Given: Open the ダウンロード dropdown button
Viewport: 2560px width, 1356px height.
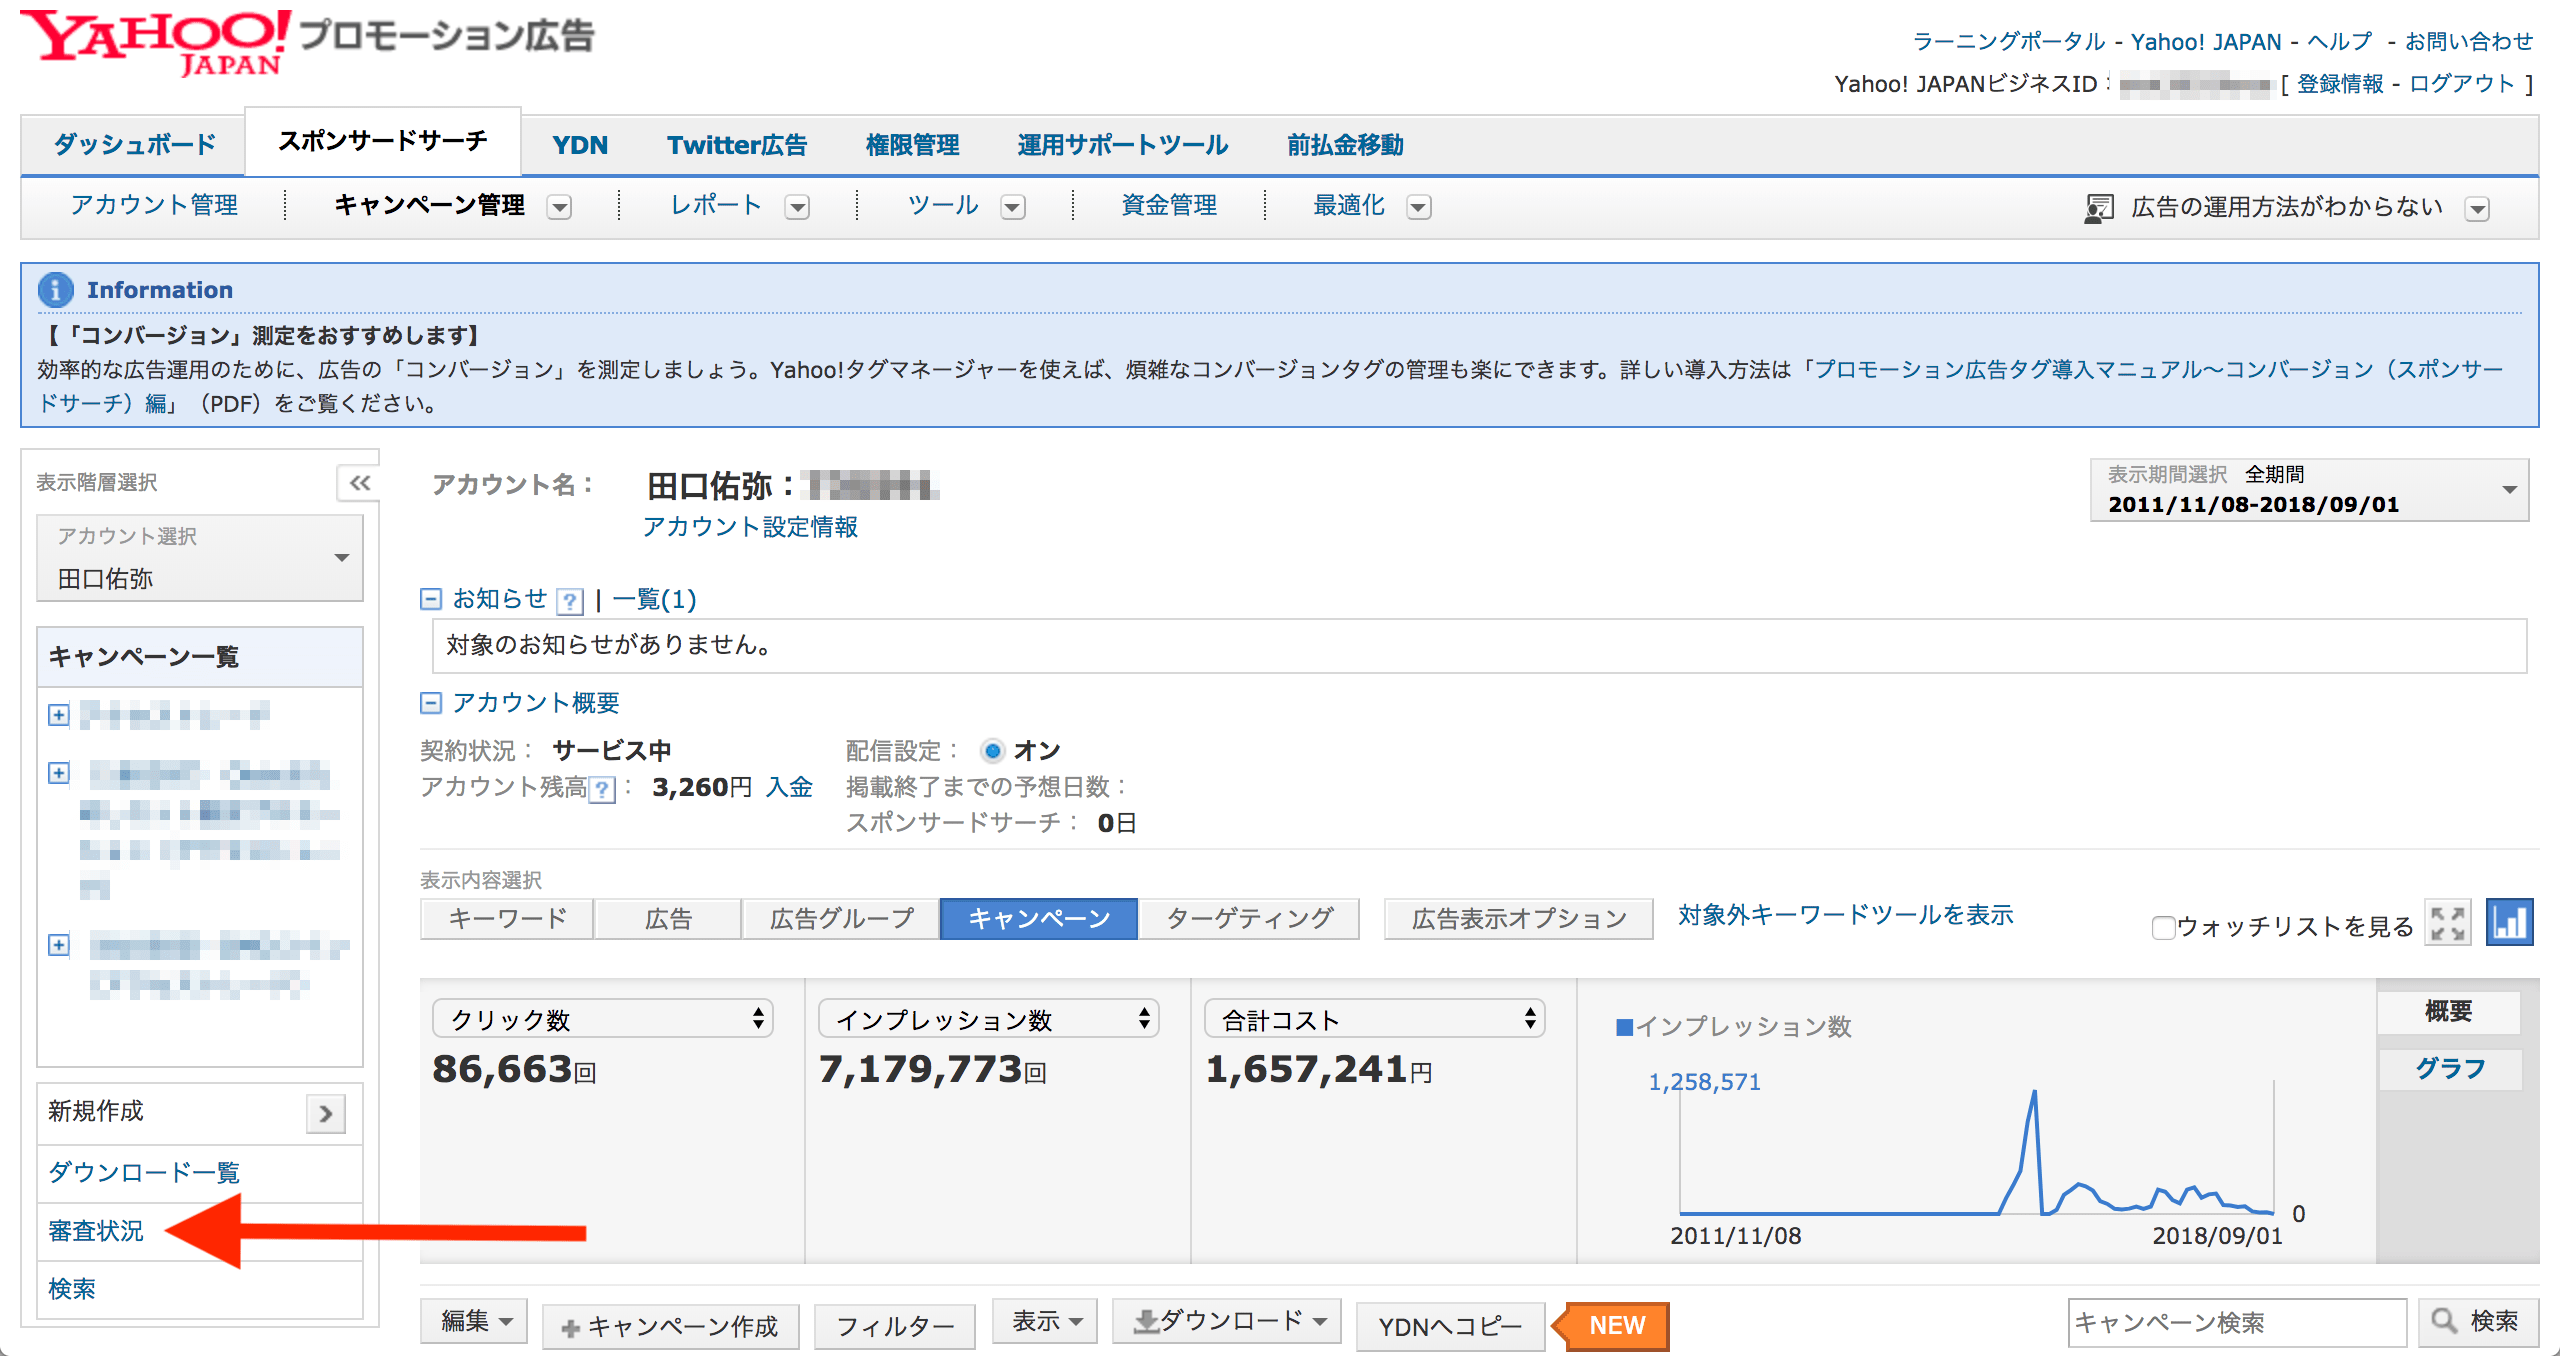Looking at the screenshot, I should pos(1227,1322).
